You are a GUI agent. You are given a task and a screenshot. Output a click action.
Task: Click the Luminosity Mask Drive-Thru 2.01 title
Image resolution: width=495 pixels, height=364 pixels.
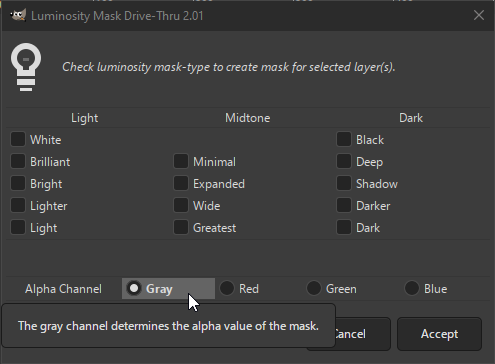point(117,16)
